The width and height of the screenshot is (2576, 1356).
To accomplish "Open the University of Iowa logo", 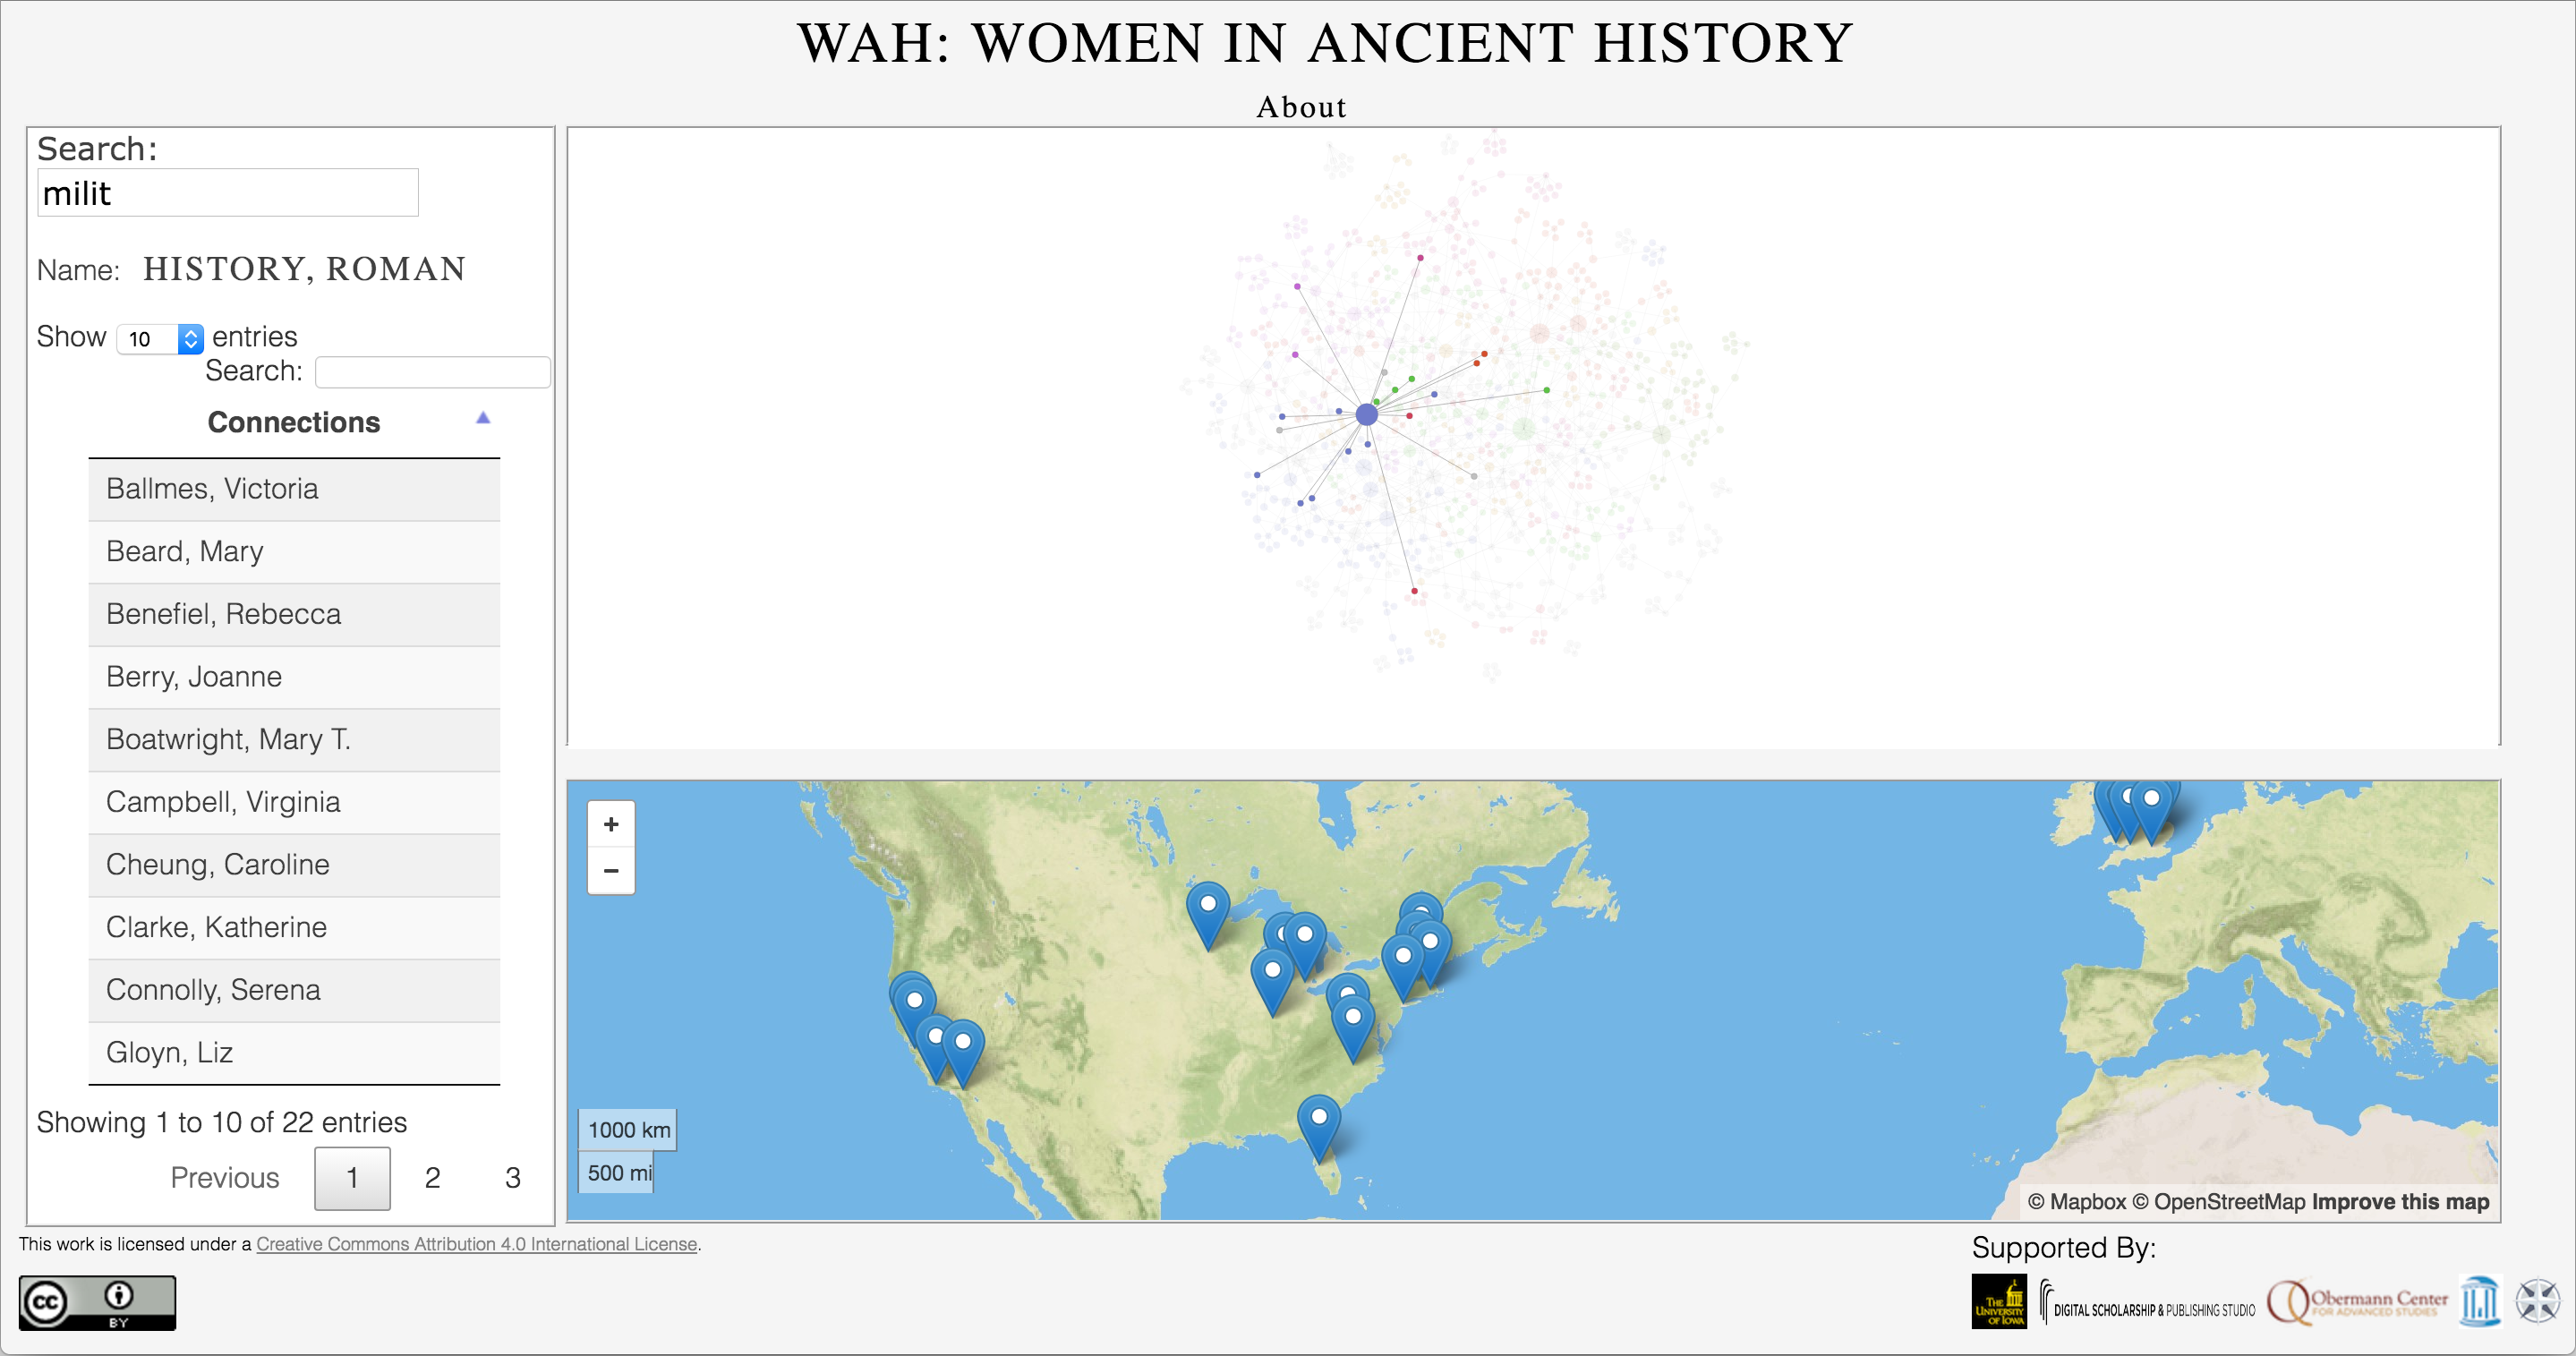I will click(x=1998, y=1302).
